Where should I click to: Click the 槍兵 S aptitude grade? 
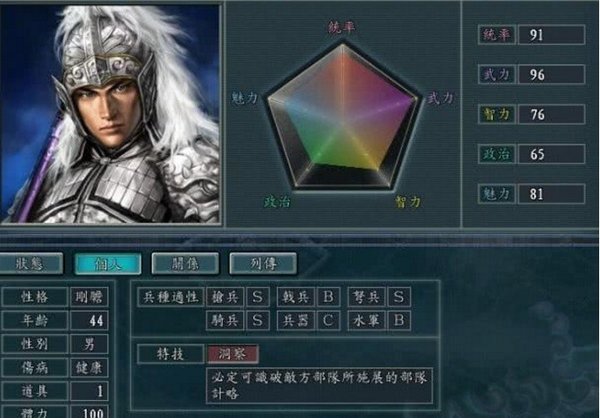coord(258,297)
